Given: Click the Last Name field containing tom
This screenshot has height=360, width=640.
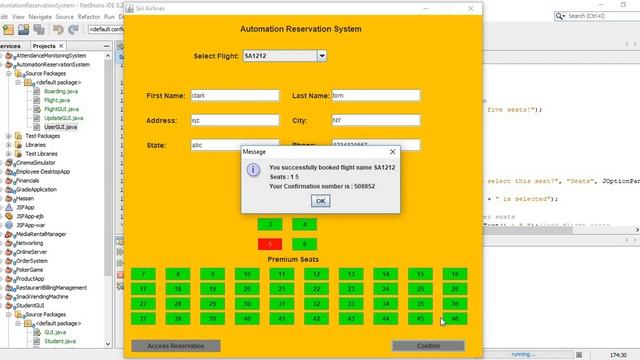Looking at the screenshot, I should [x=376, y=96].
